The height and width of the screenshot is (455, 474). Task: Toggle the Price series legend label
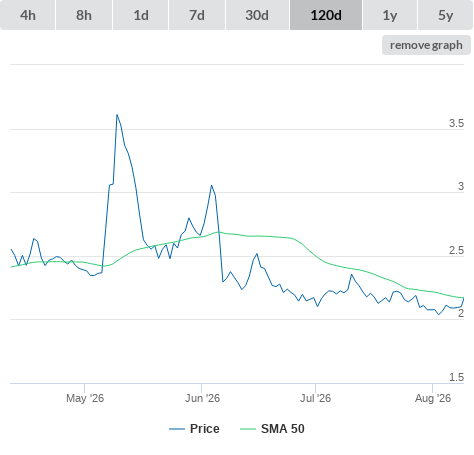click(x=205, y=429)
